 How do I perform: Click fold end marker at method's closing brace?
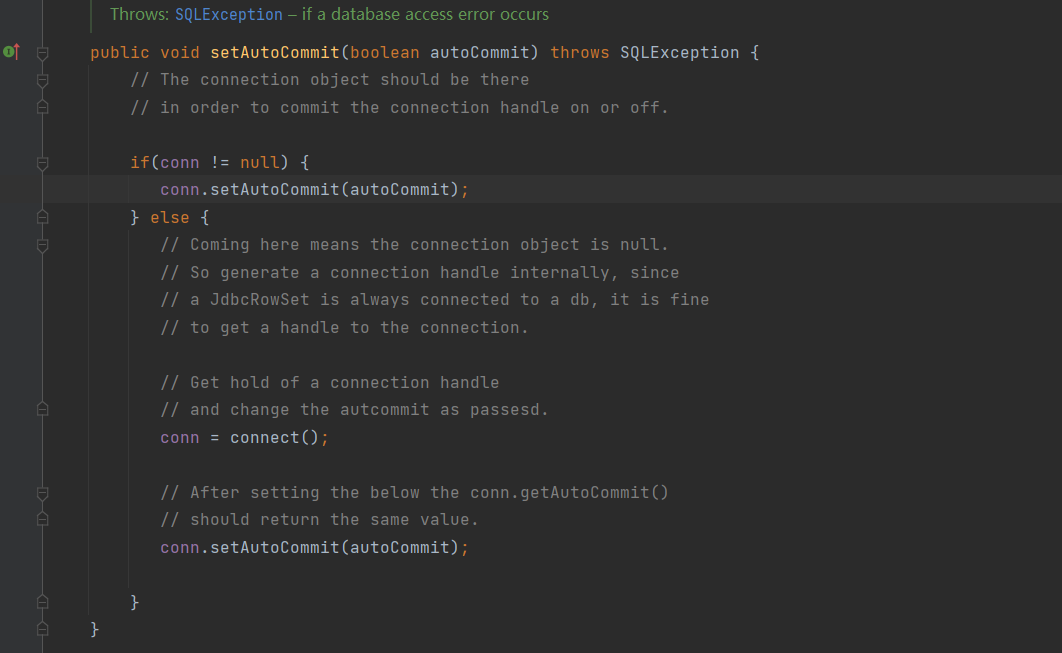[x=42, y=629]
